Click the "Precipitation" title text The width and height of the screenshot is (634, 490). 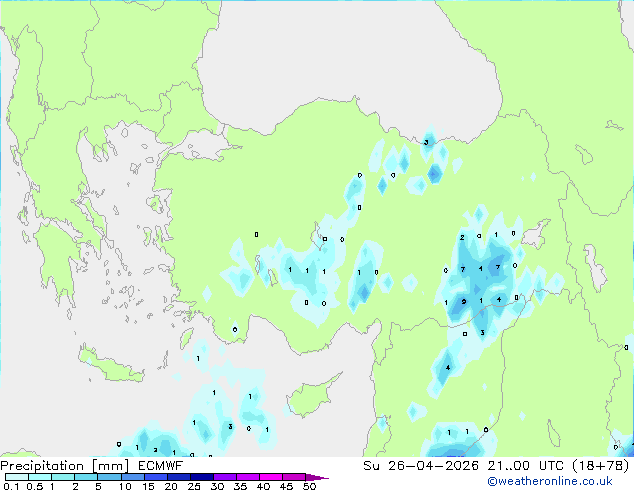(42, 466)
